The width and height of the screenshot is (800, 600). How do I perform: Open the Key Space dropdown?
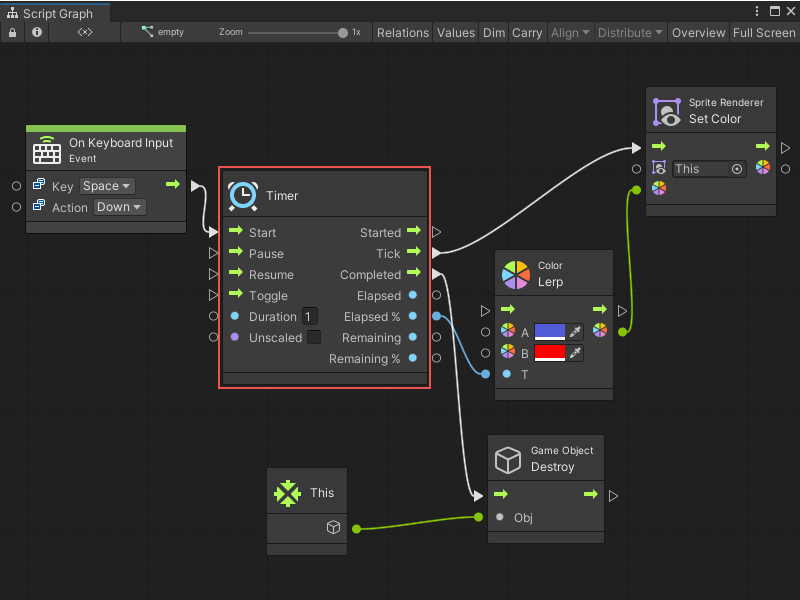coord(106,185)
